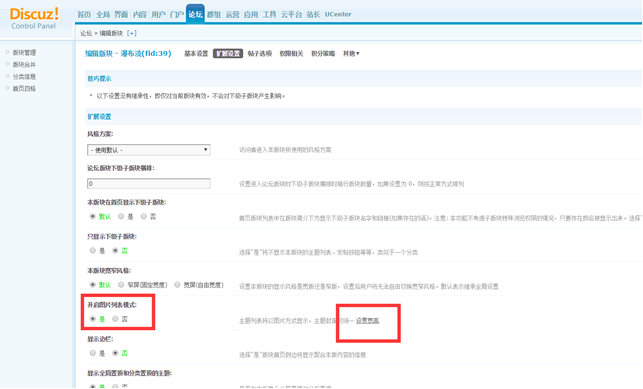
Task: Select the active 论坛 navigation tab
Action: click(x=195, y=14)
